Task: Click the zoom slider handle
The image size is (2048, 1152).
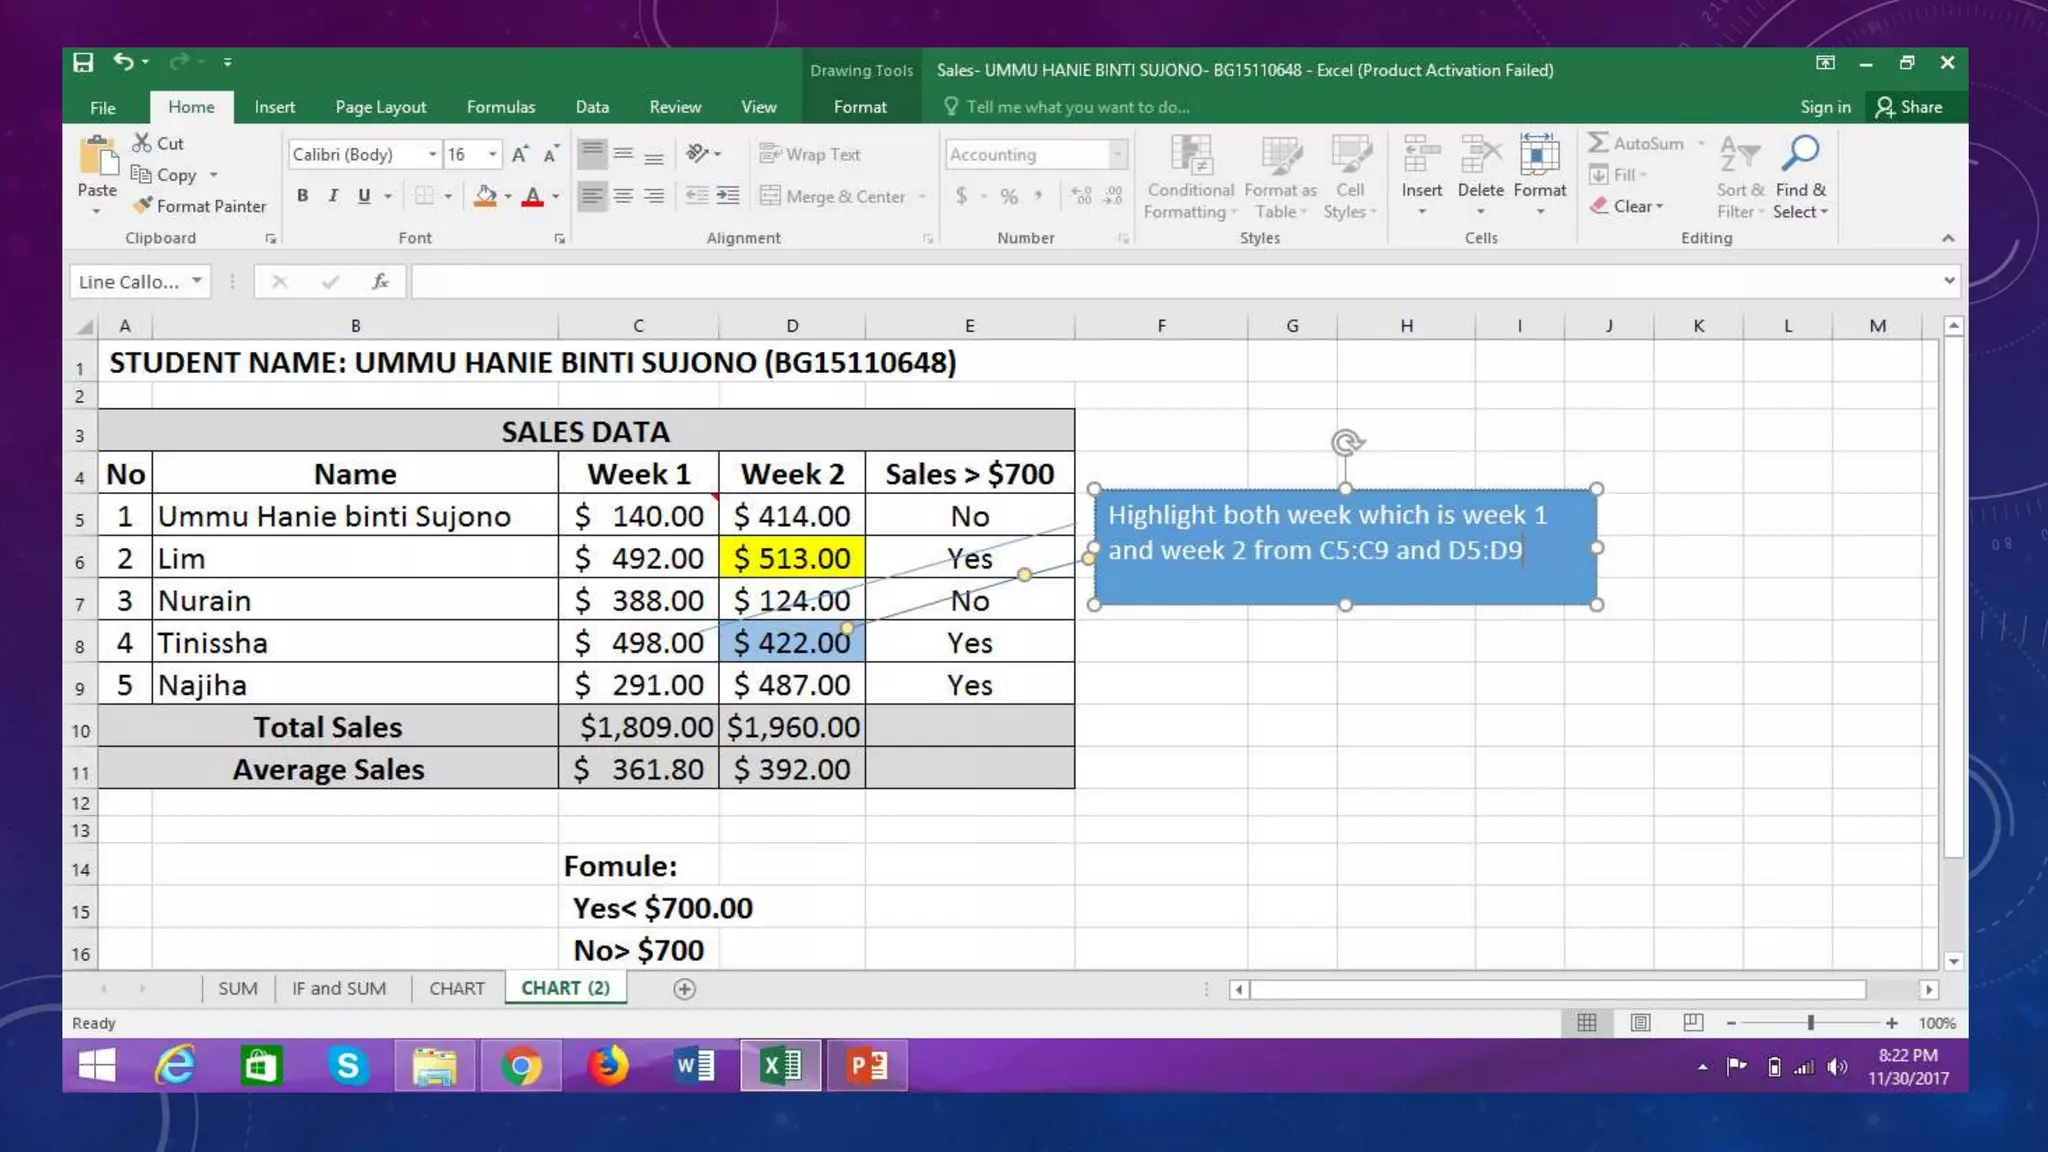Action: coord(1810,1023)
